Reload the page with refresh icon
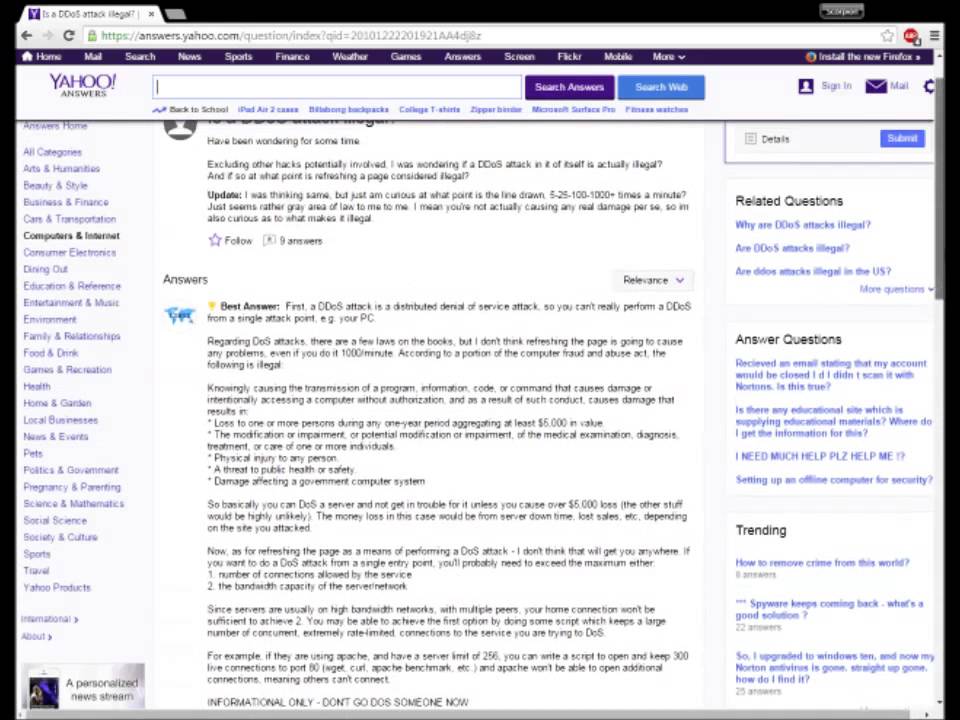 click(69, 36)
